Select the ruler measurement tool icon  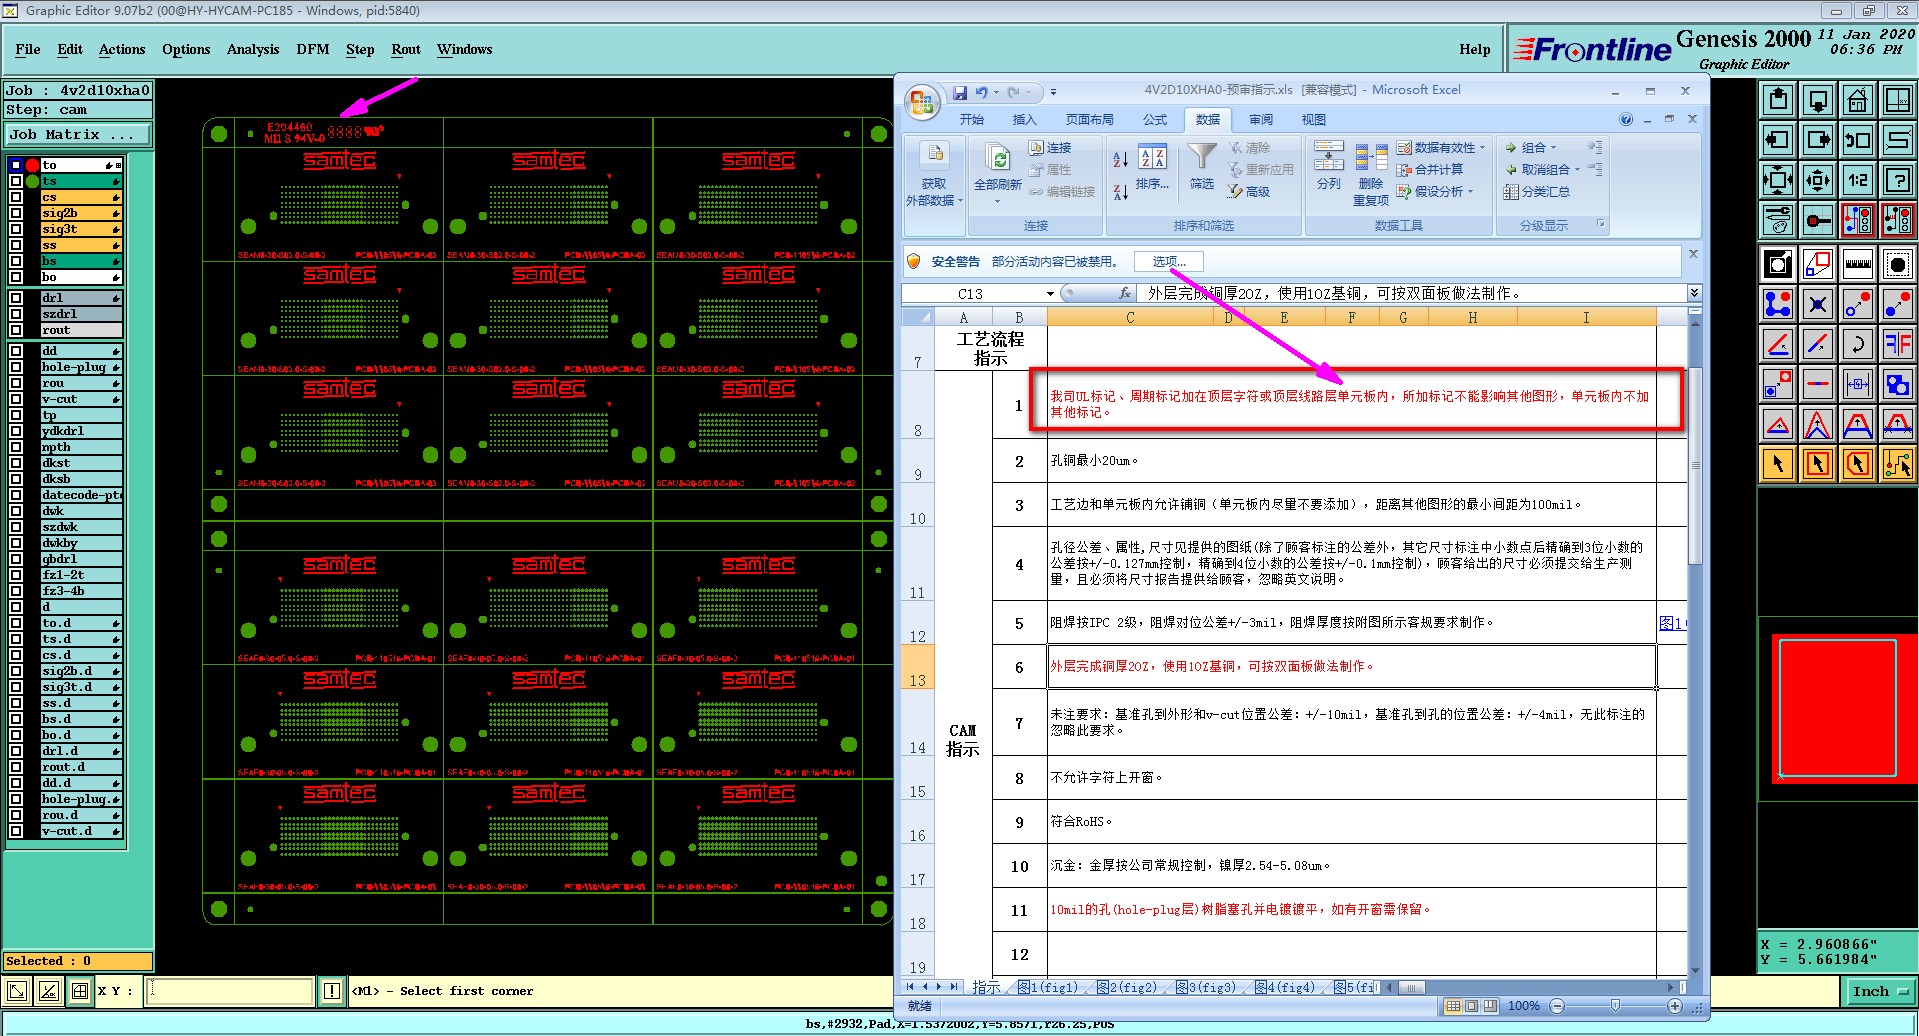(1857, 264)
